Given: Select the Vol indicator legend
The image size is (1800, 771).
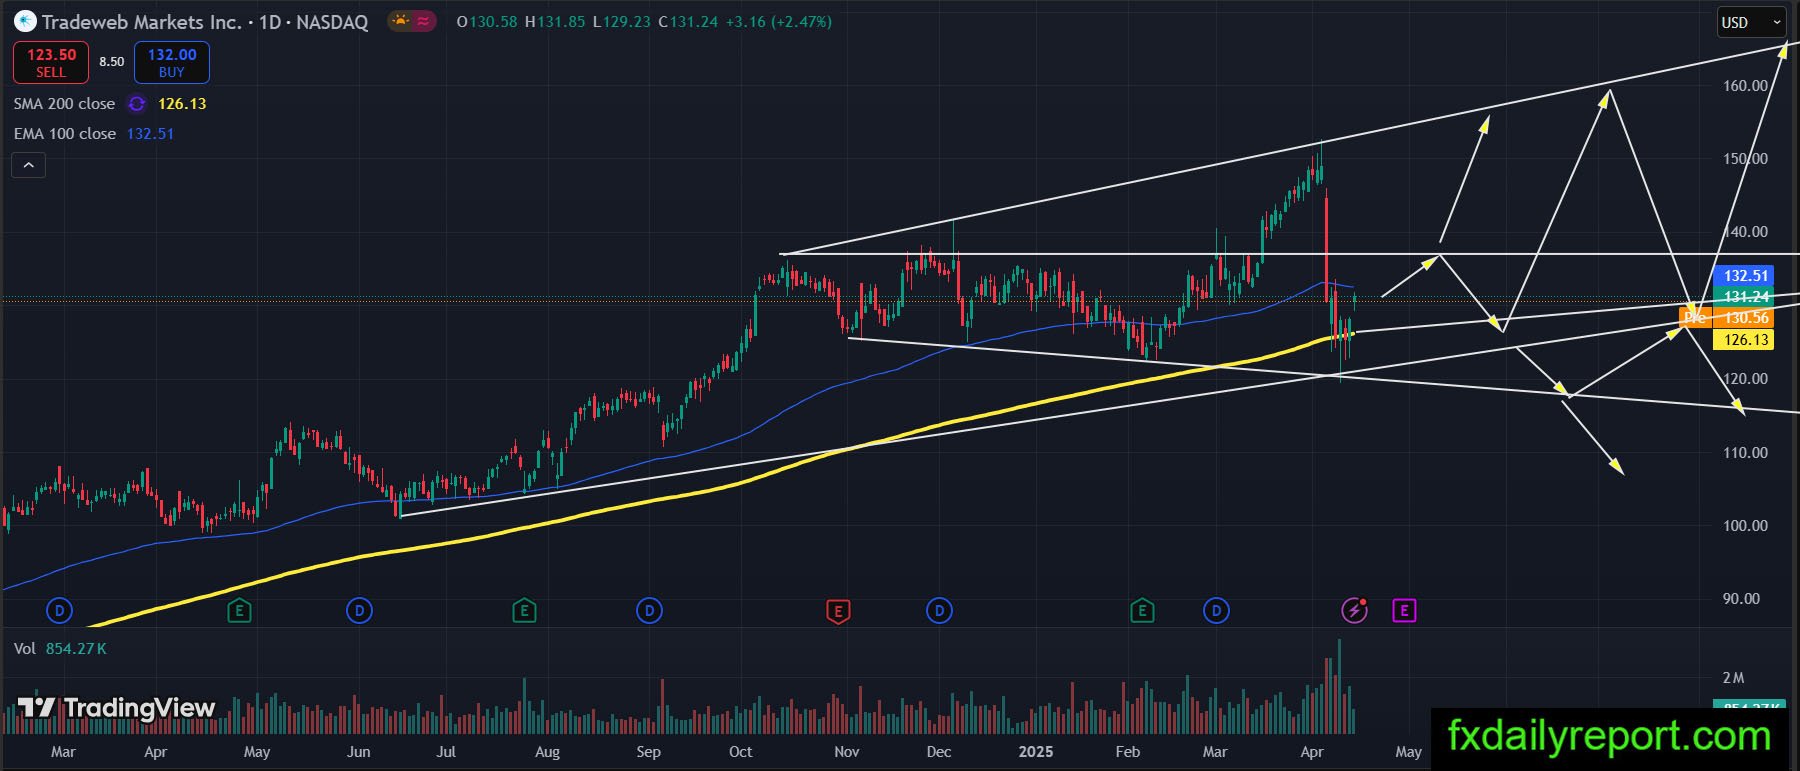Looking at the screenshot, I should (25, 649).
